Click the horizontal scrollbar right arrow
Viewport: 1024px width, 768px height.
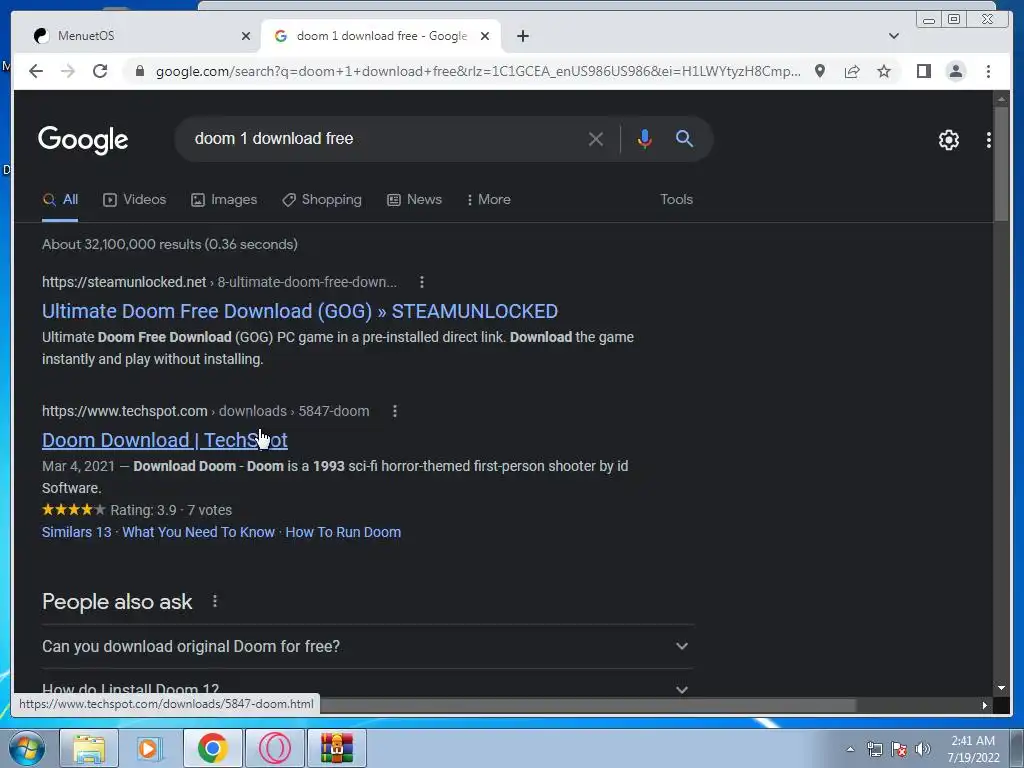[x=985, y=705]
